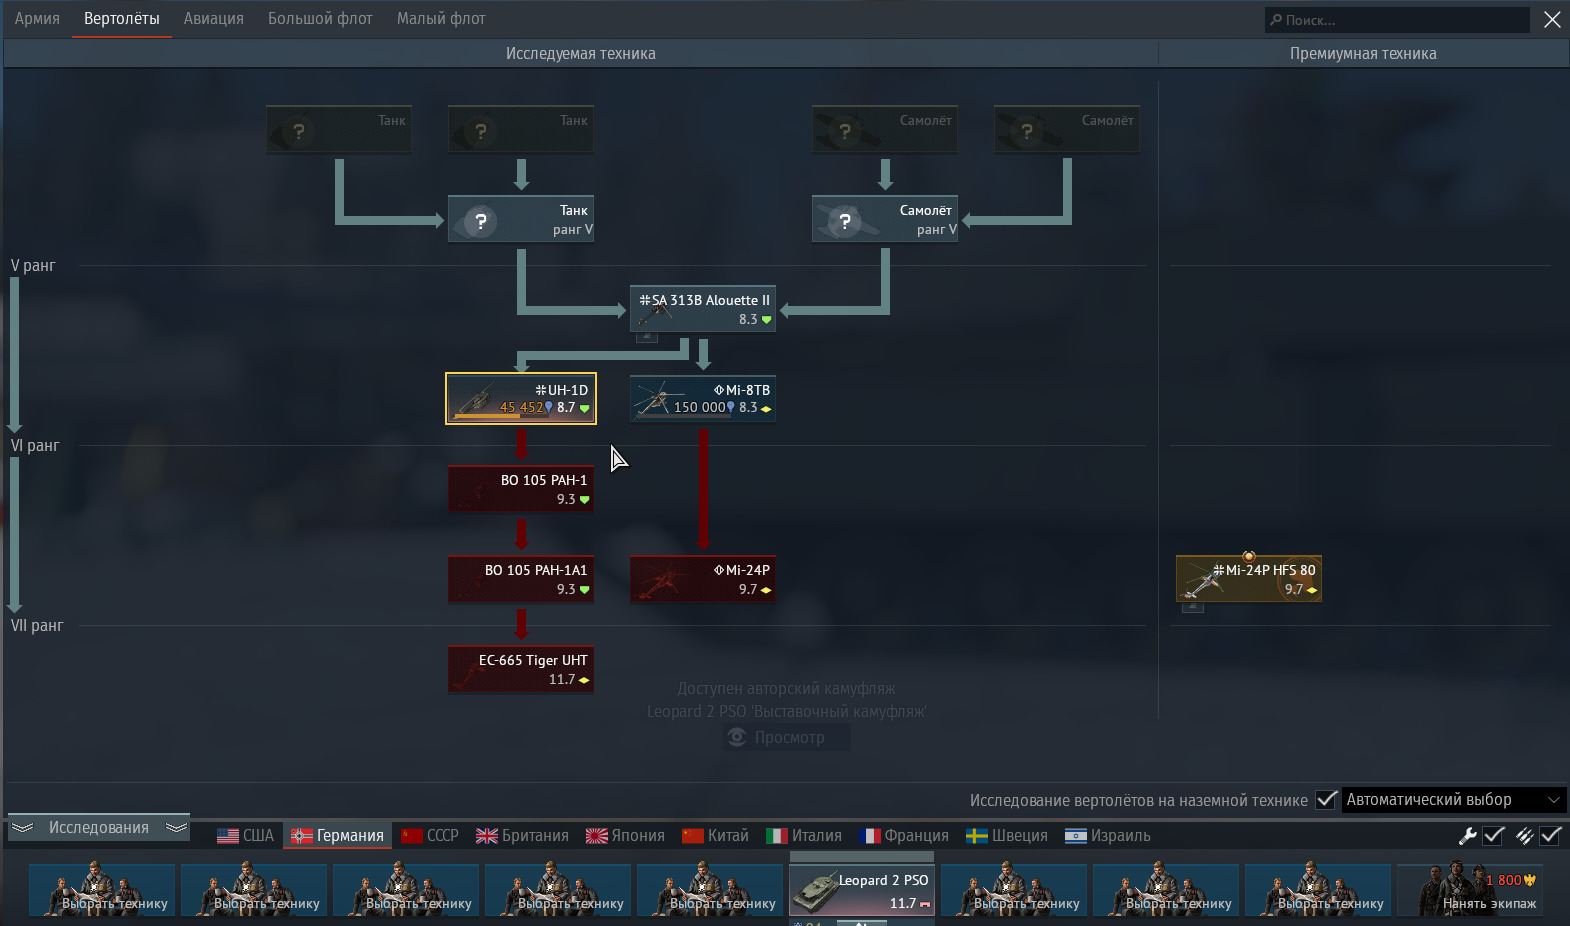This screenshot has height=926, width=1570.
Task: Switch to the Япония flag icon
Action: point(597,836)
